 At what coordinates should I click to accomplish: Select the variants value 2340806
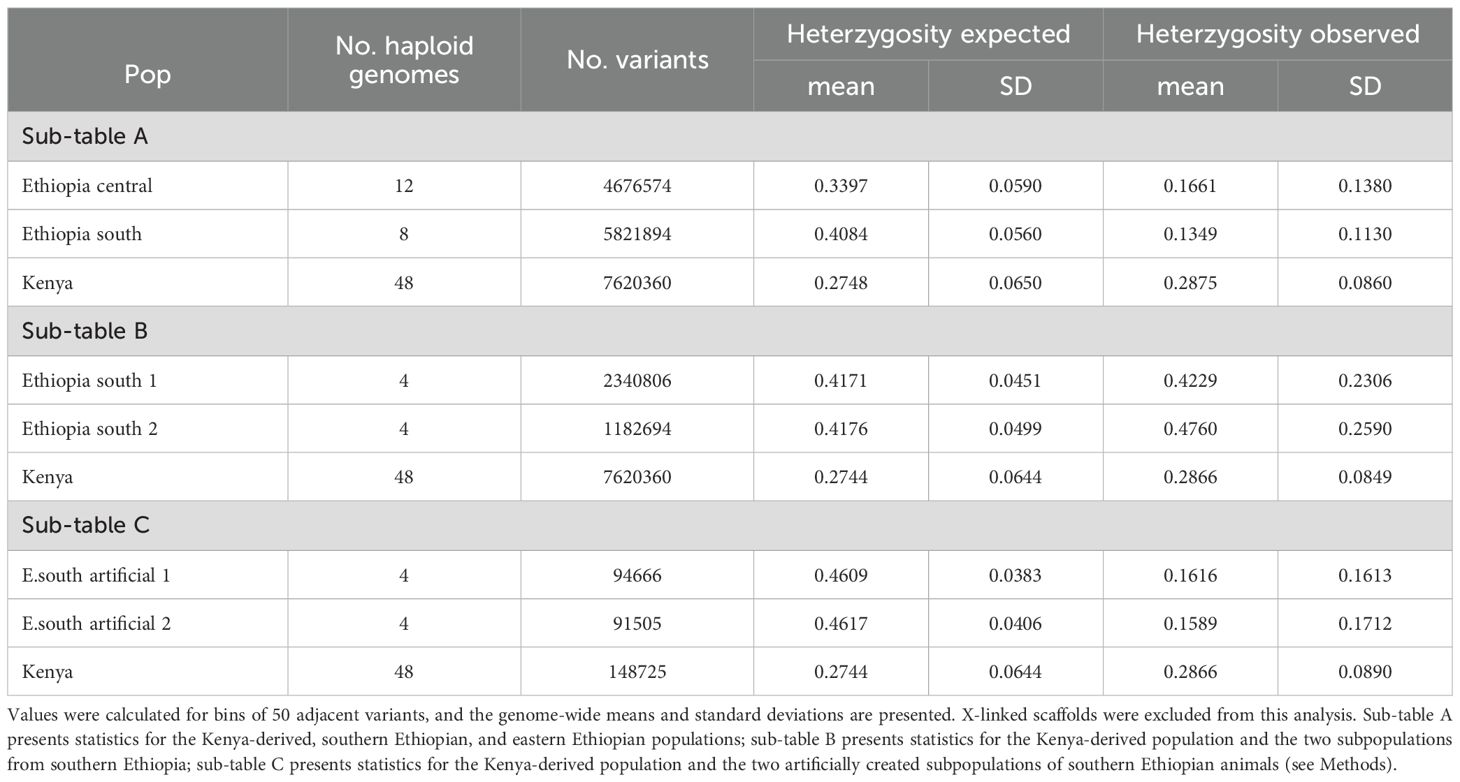click(x=637, y=380)
